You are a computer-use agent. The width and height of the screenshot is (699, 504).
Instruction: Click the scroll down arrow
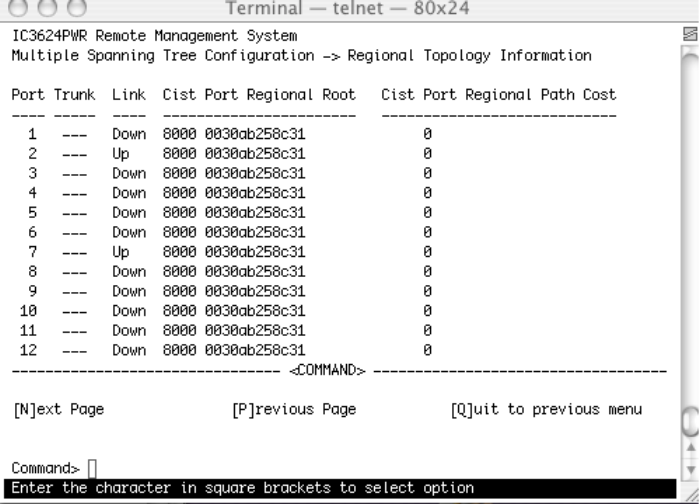686,467
